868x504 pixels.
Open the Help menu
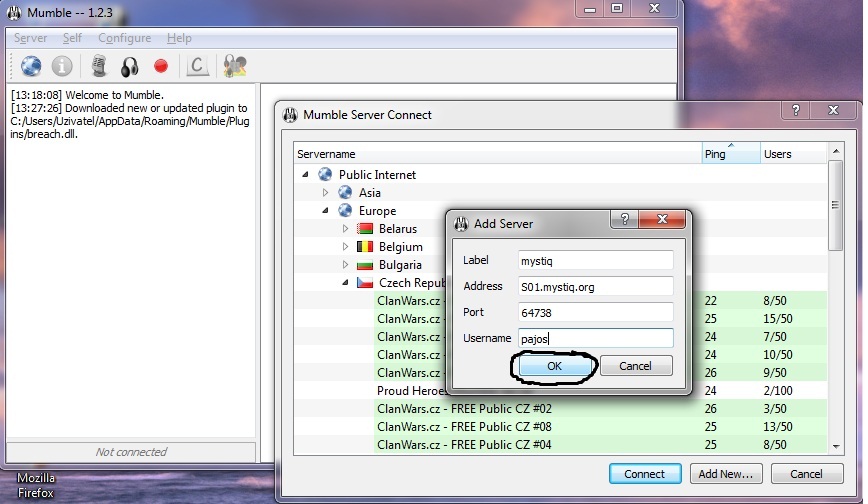tap(179, 38)
